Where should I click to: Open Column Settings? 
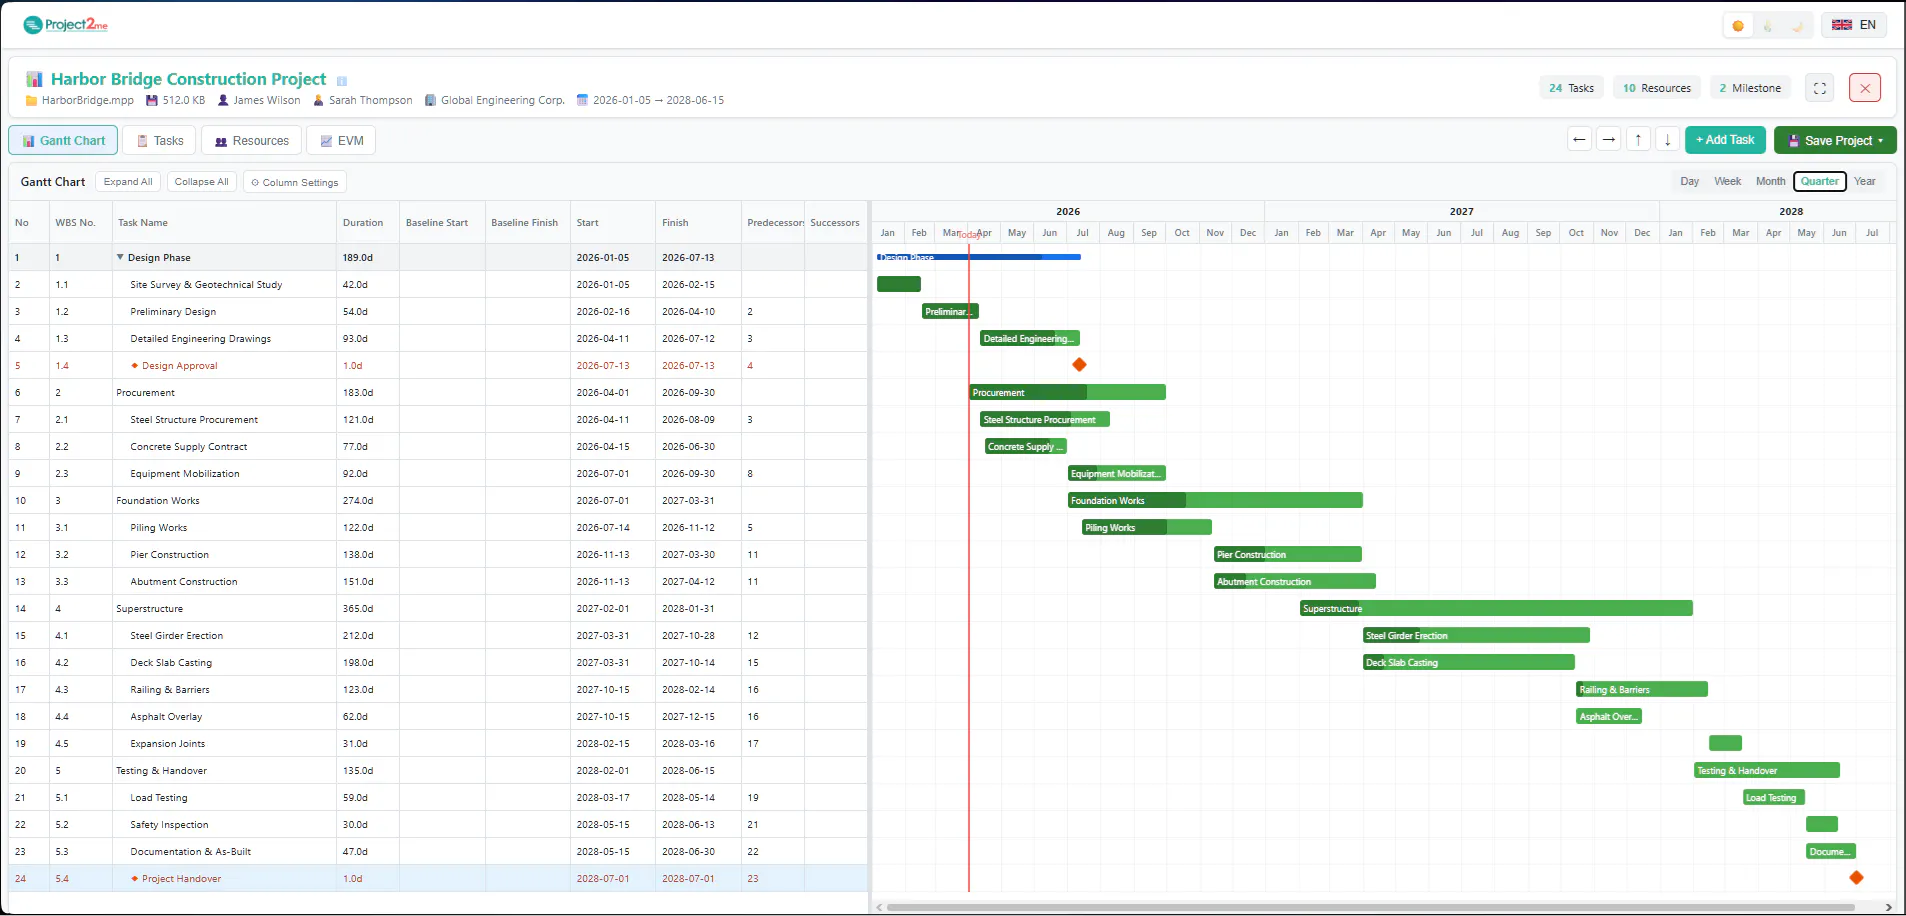pyautogui.click(x=295, y=182)
